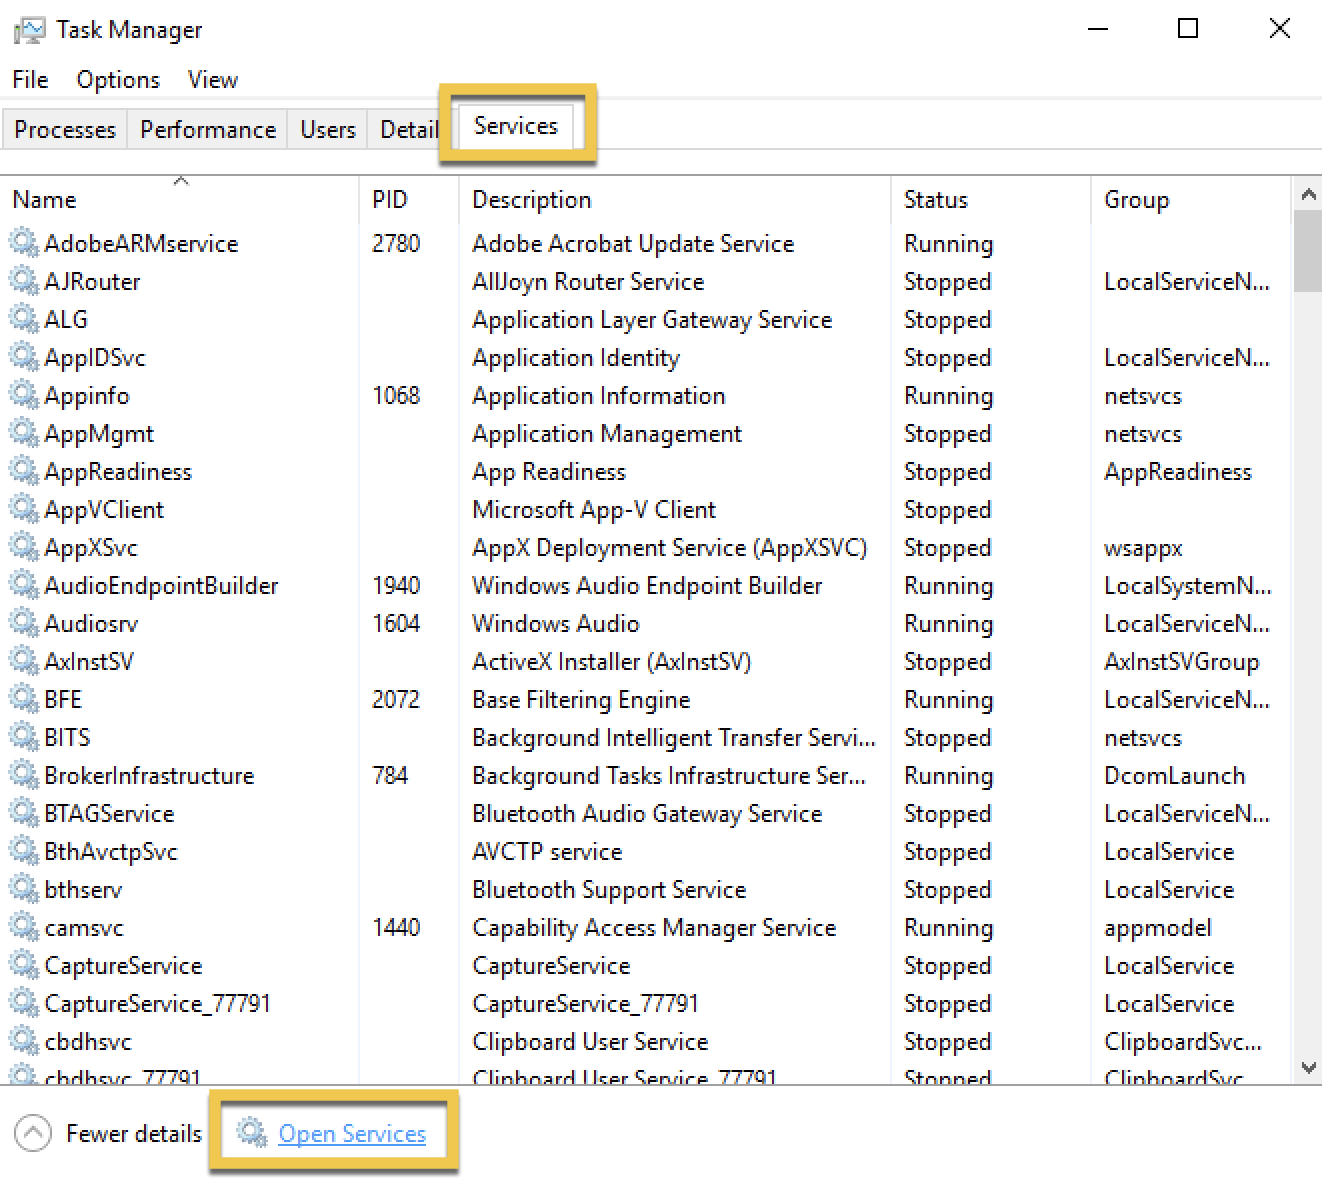Select the Services tab
The height and width of the screenshot is (1182, 1322).
point(516,126)
